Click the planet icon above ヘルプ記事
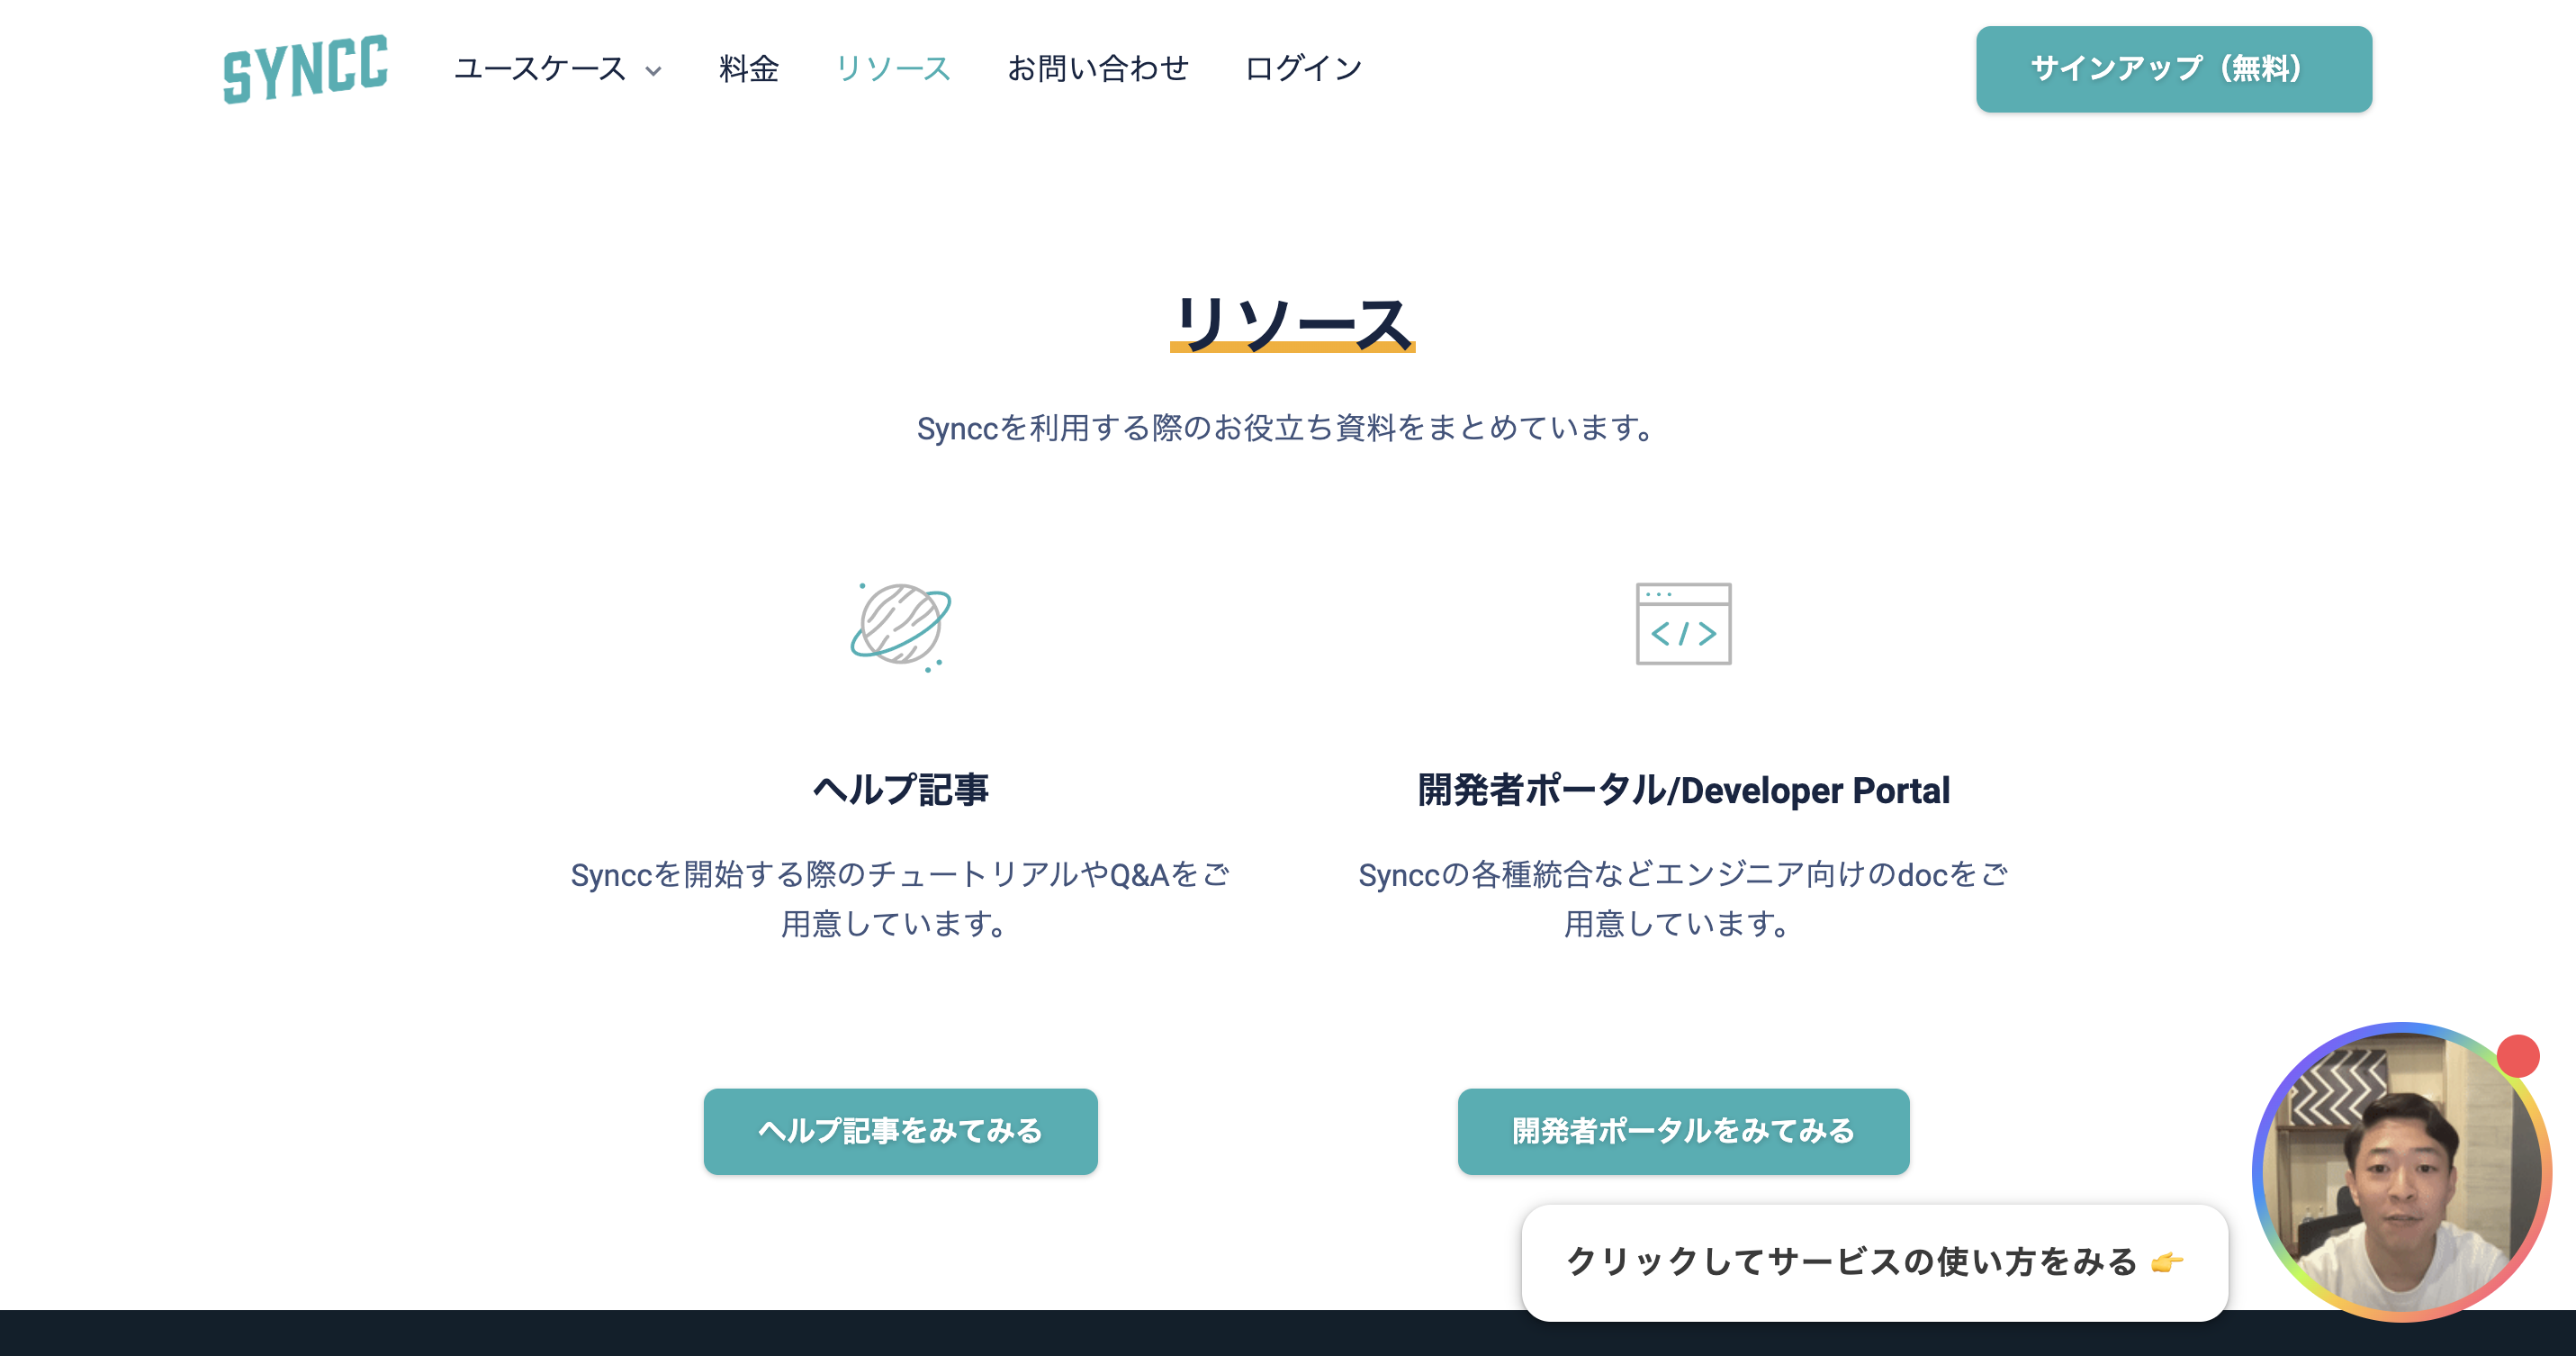The width and height of the screenshot is (2576, 1356). 901,626
